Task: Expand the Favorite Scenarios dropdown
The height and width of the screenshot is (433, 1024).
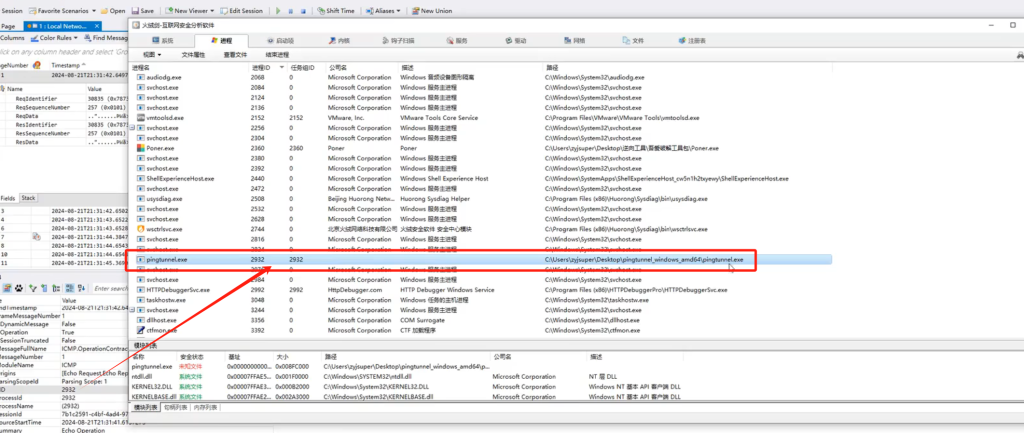Action: click(94, 11)
